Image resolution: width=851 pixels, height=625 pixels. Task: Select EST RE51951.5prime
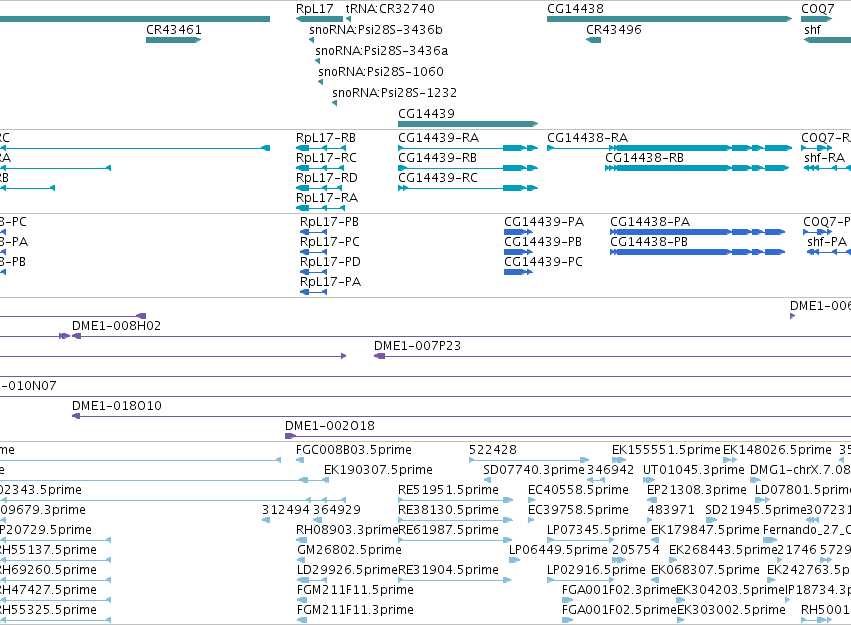[448, 490]
